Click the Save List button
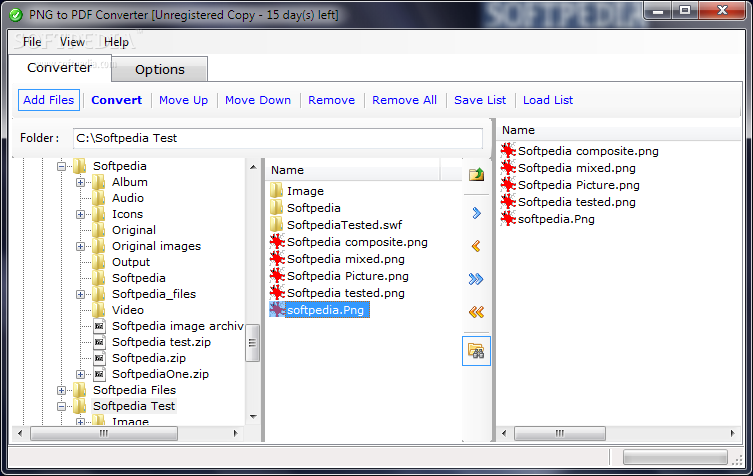Image resolution: width=753 pixels, height=476 pixels. click(x=480, y=100)
